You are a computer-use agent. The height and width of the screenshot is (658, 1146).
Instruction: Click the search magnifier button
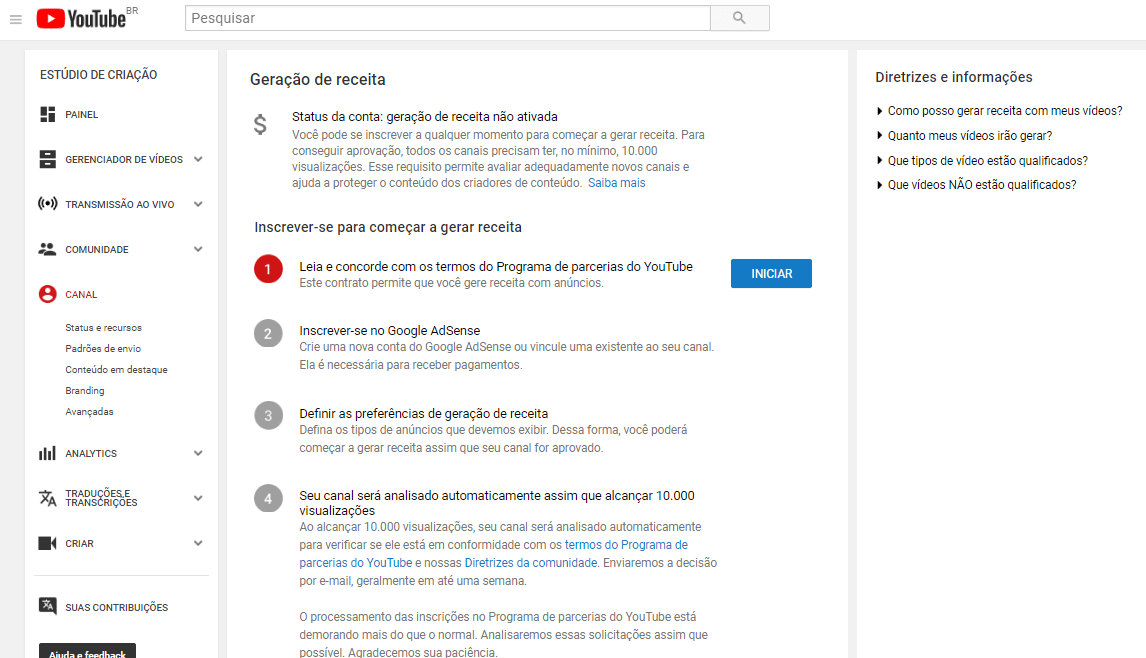740,18
